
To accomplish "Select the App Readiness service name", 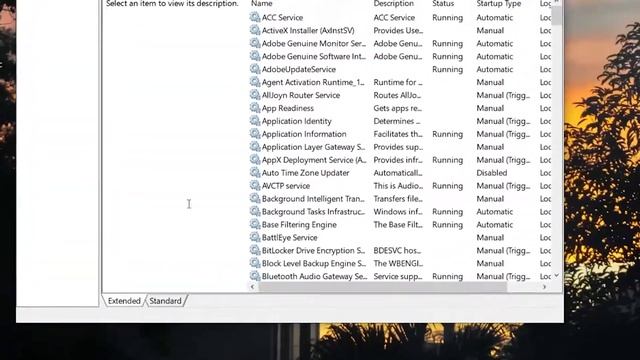I will 288,108.
